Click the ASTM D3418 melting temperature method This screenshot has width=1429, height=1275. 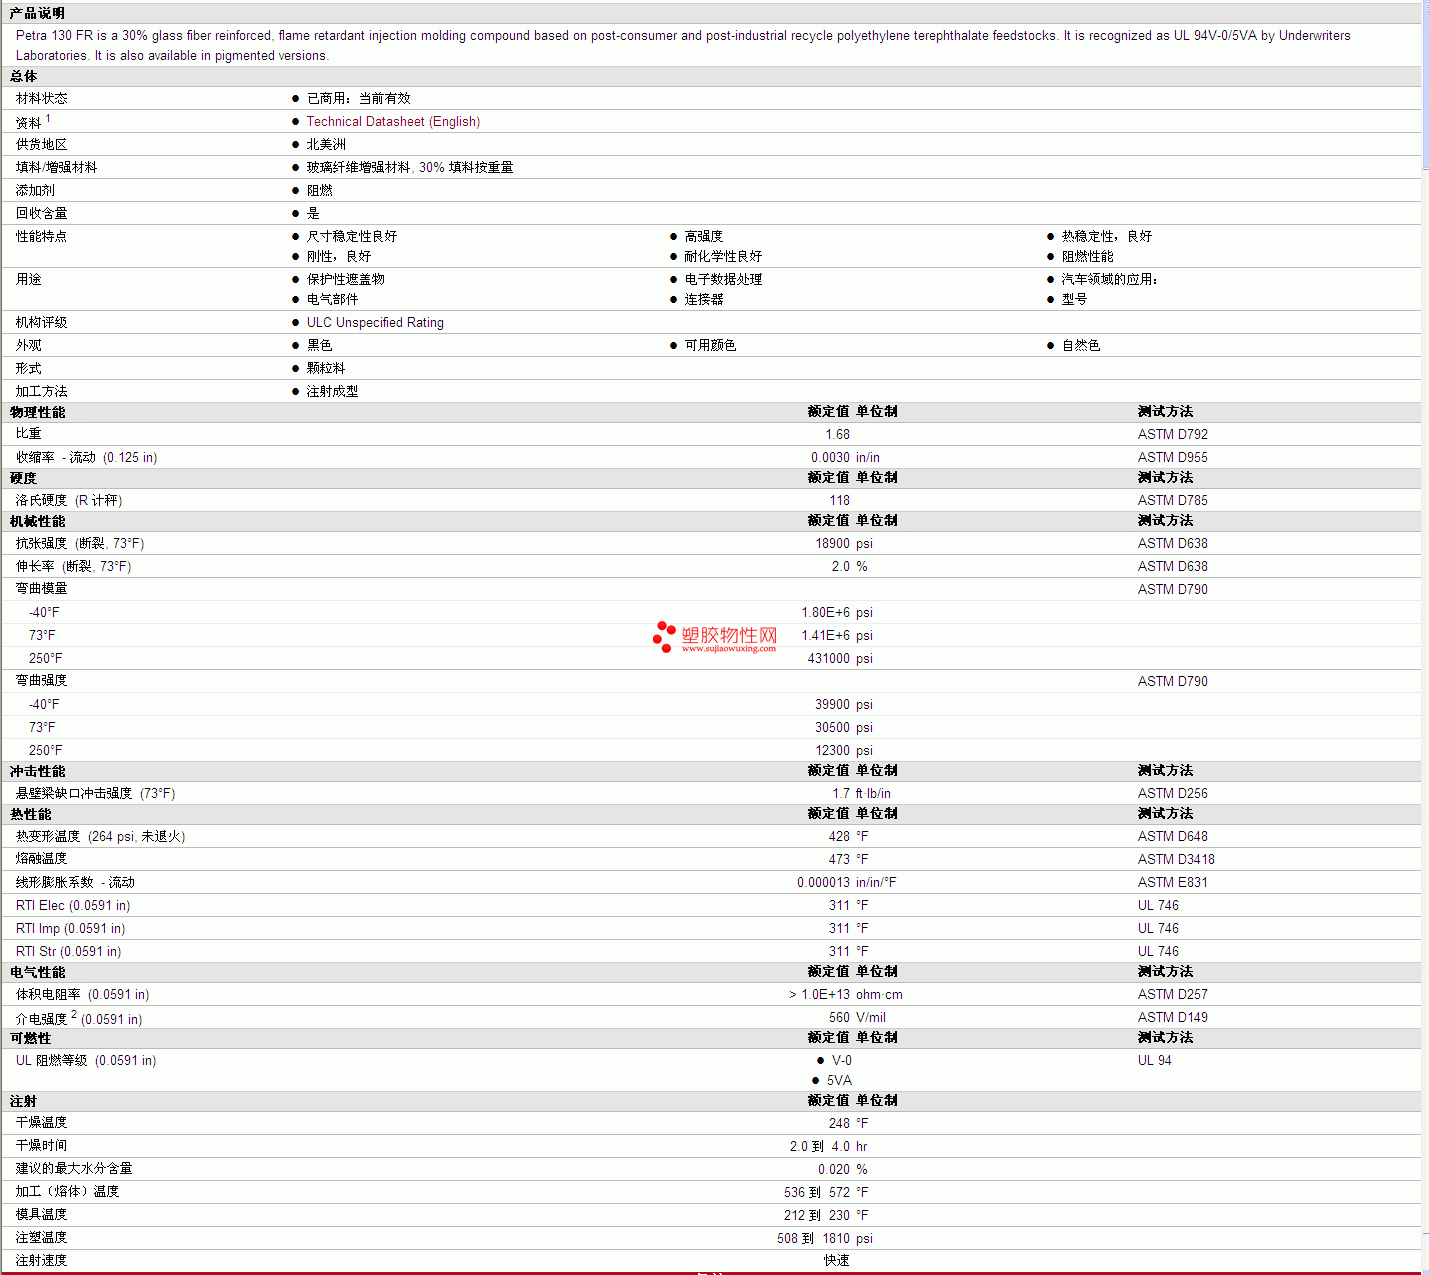(x=1176, y=860)
